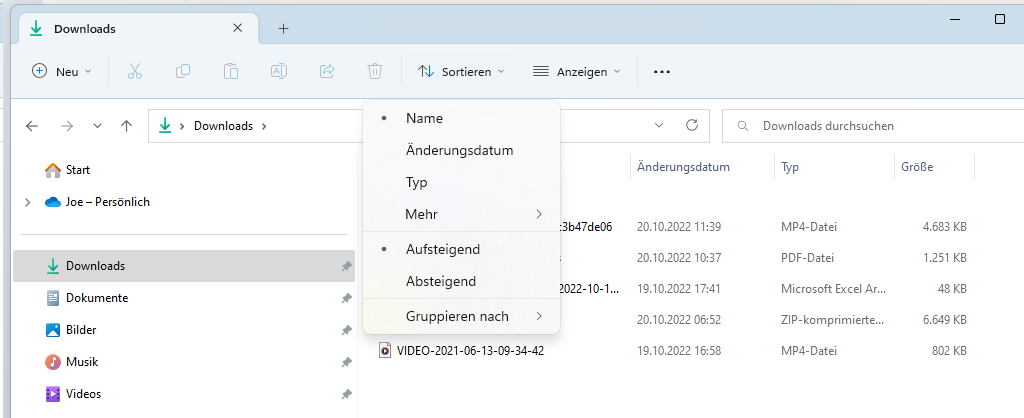Click the Delete trash can icon
The image size is (1024, 418).
(x=375, y=71)
